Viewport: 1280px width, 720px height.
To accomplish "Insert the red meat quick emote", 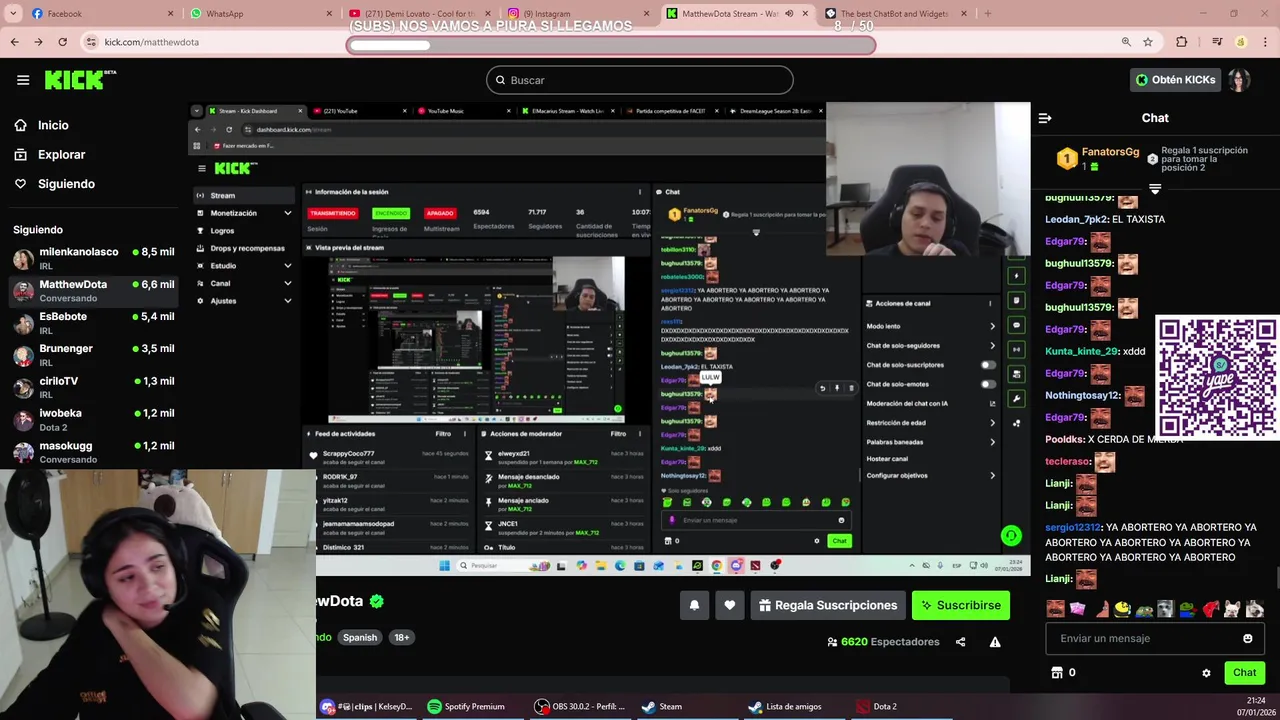I will click(1211, 608).
